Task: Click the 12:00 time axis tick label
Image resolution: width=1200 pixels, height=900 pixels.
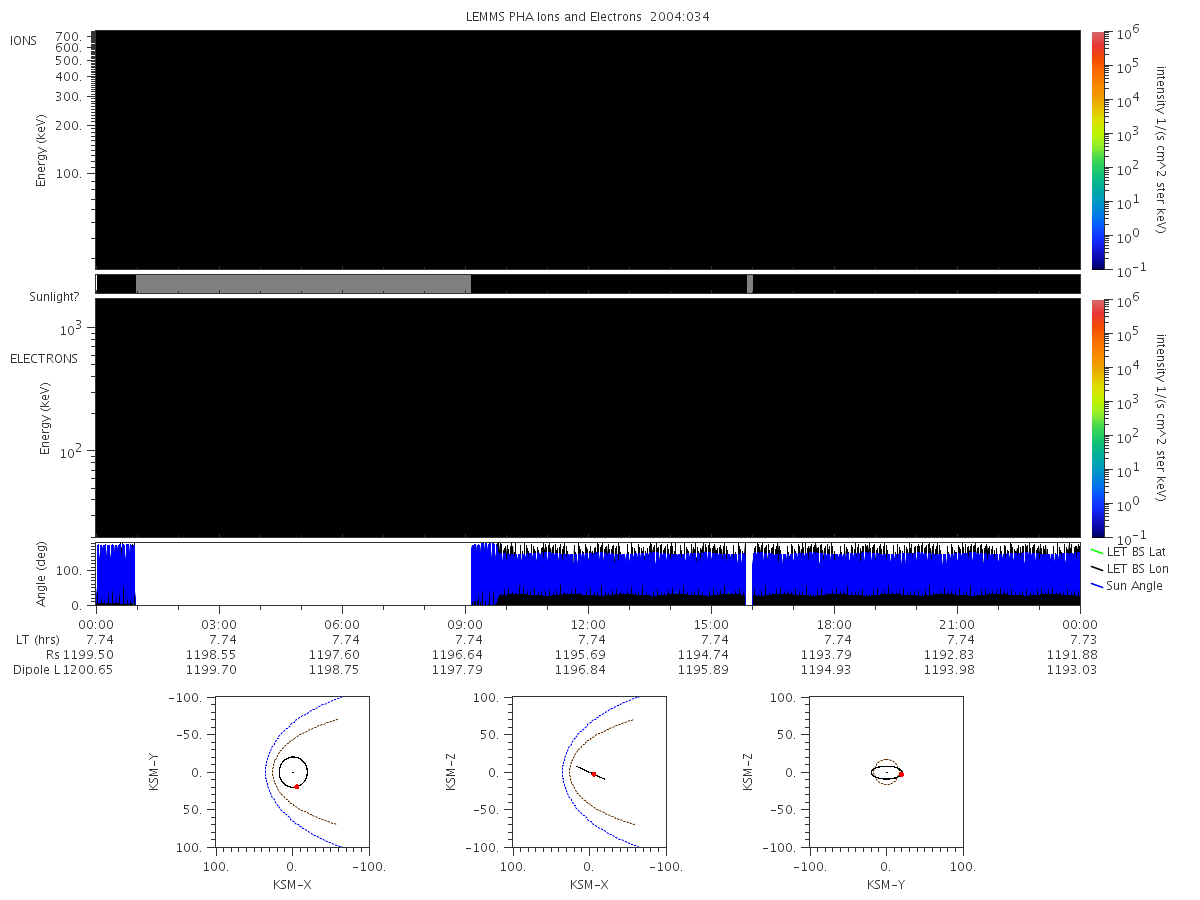Action: (588, 622)
